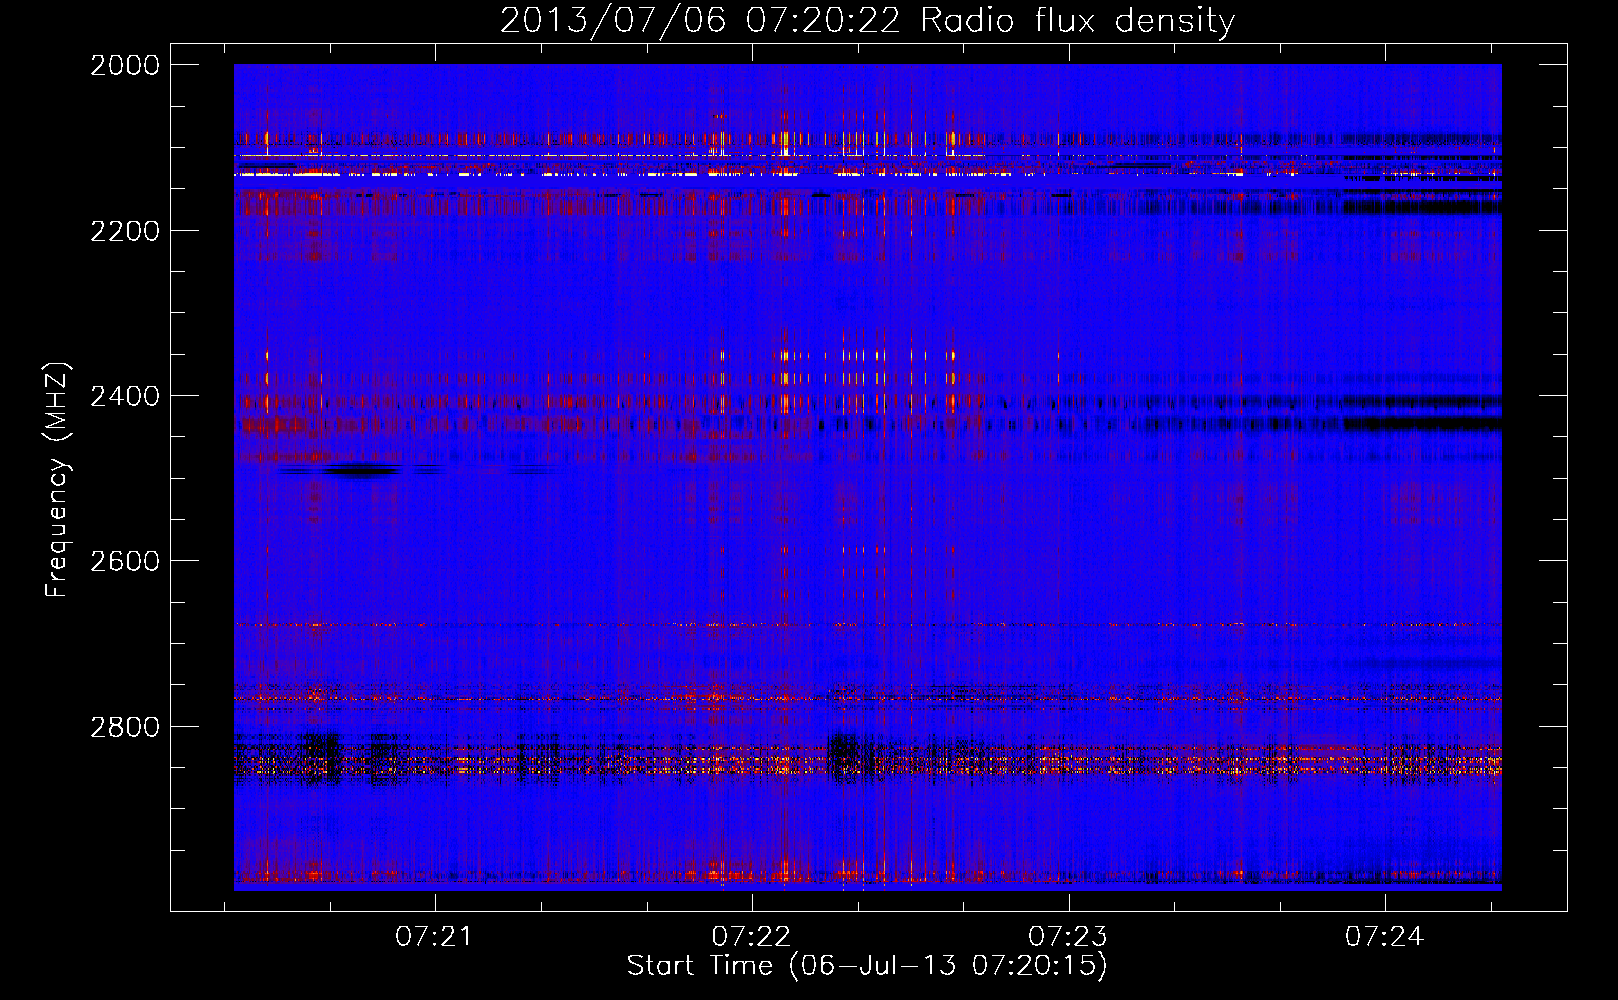Click the 07:24 time axis label
Viewport: 1618px width, 1000px height.
1384,937
